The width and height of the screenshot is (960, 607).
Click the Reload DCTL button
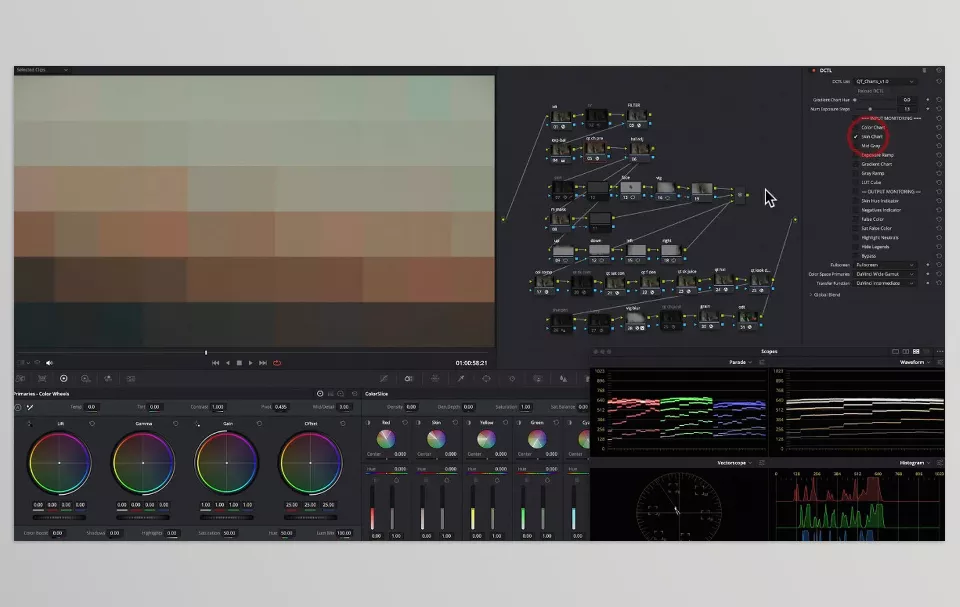point(870,91)
